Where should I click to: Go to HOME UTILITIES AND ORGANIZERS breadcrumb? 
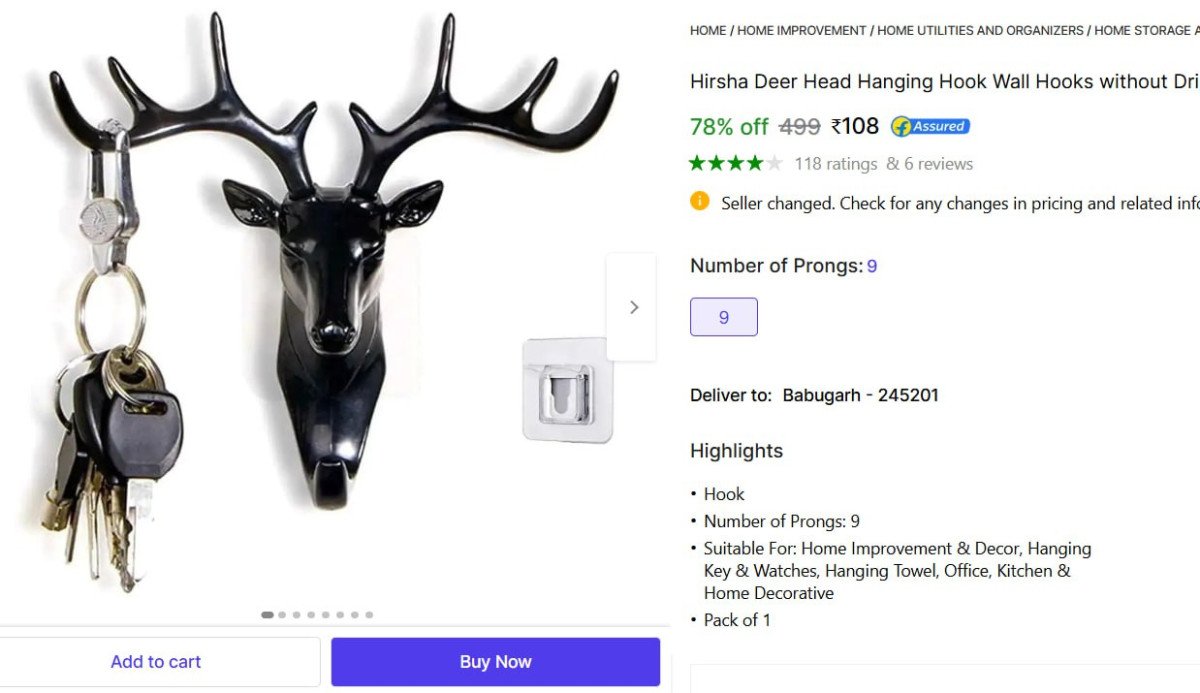(980, 31)
